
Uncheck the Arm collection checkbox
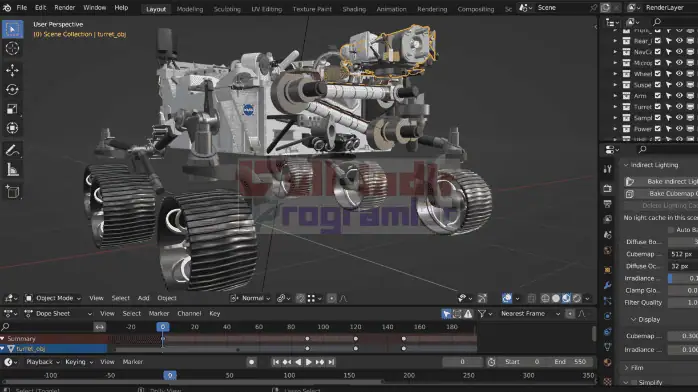pyautogui.click(x=658, y=96)
